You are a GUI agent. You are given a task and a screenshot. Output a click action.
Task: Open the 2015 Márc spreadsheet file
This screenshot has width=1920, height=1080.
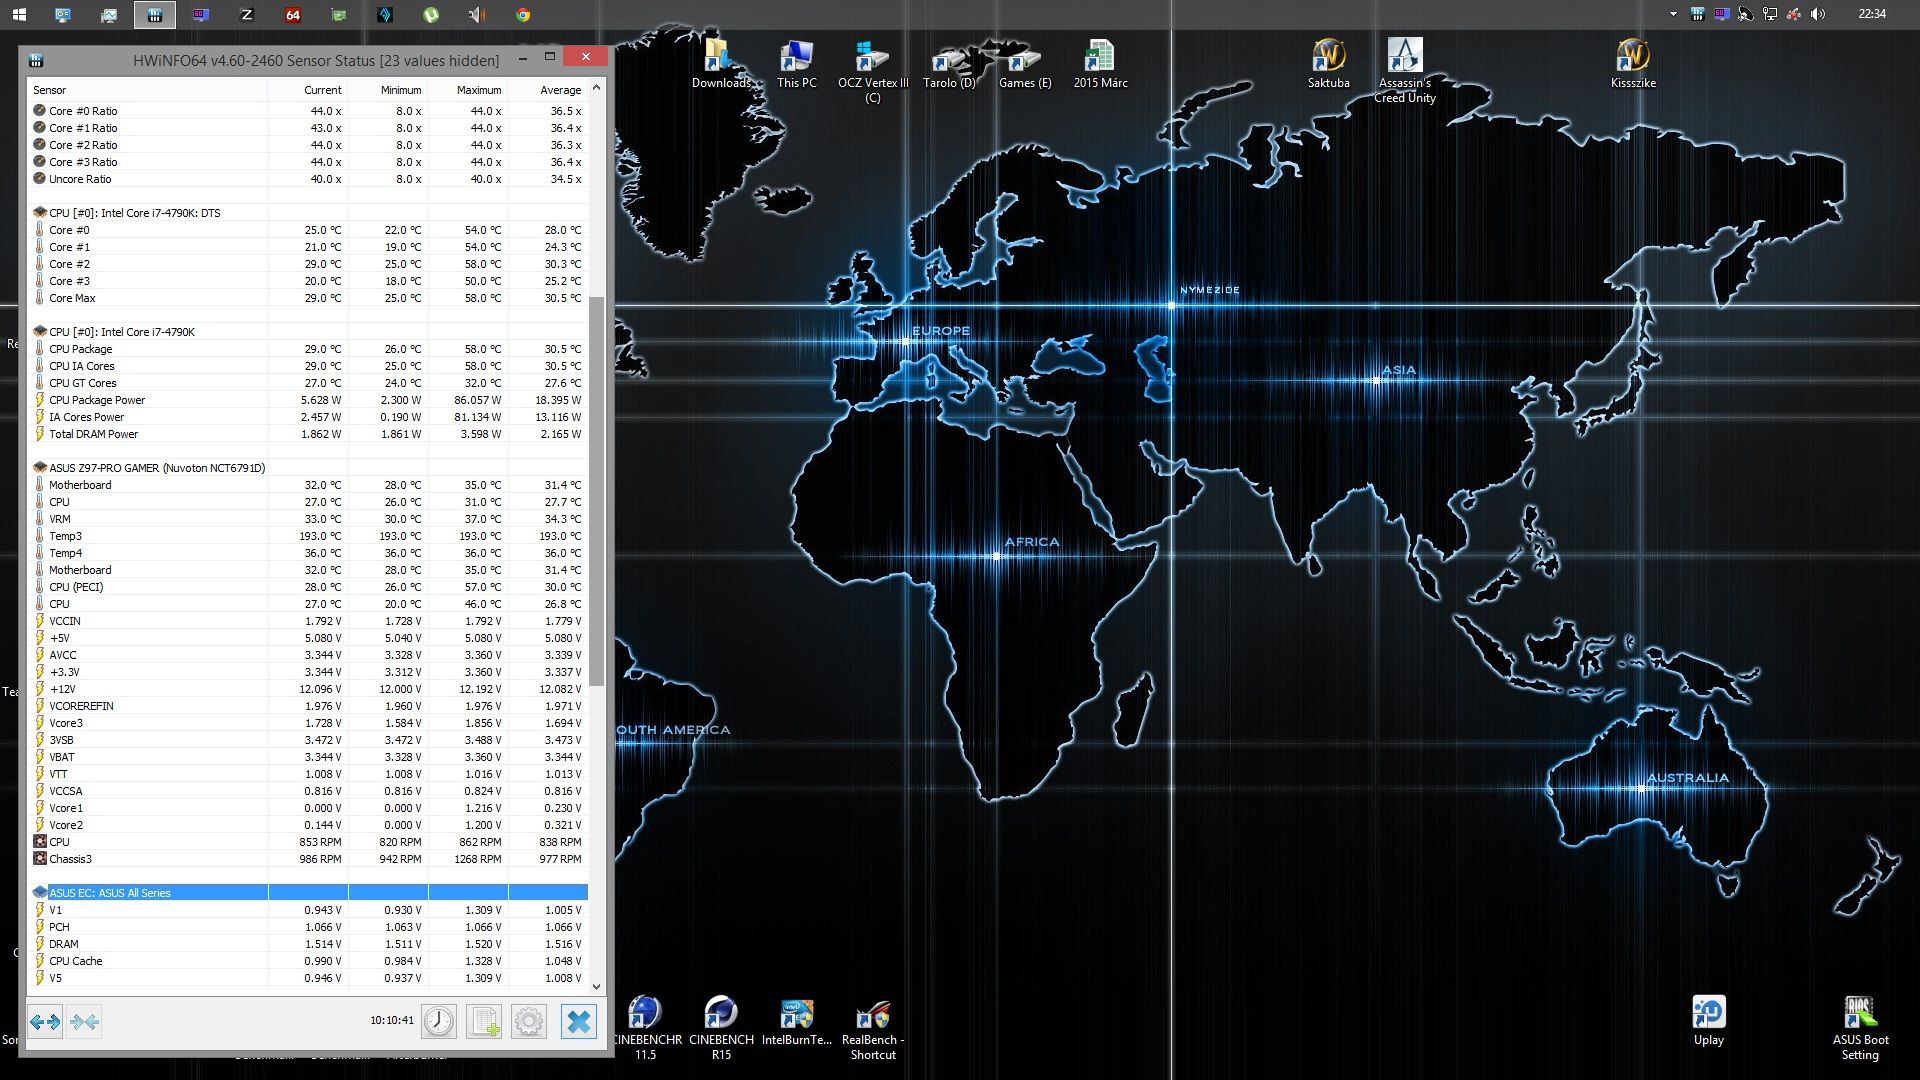point(1100,64)
